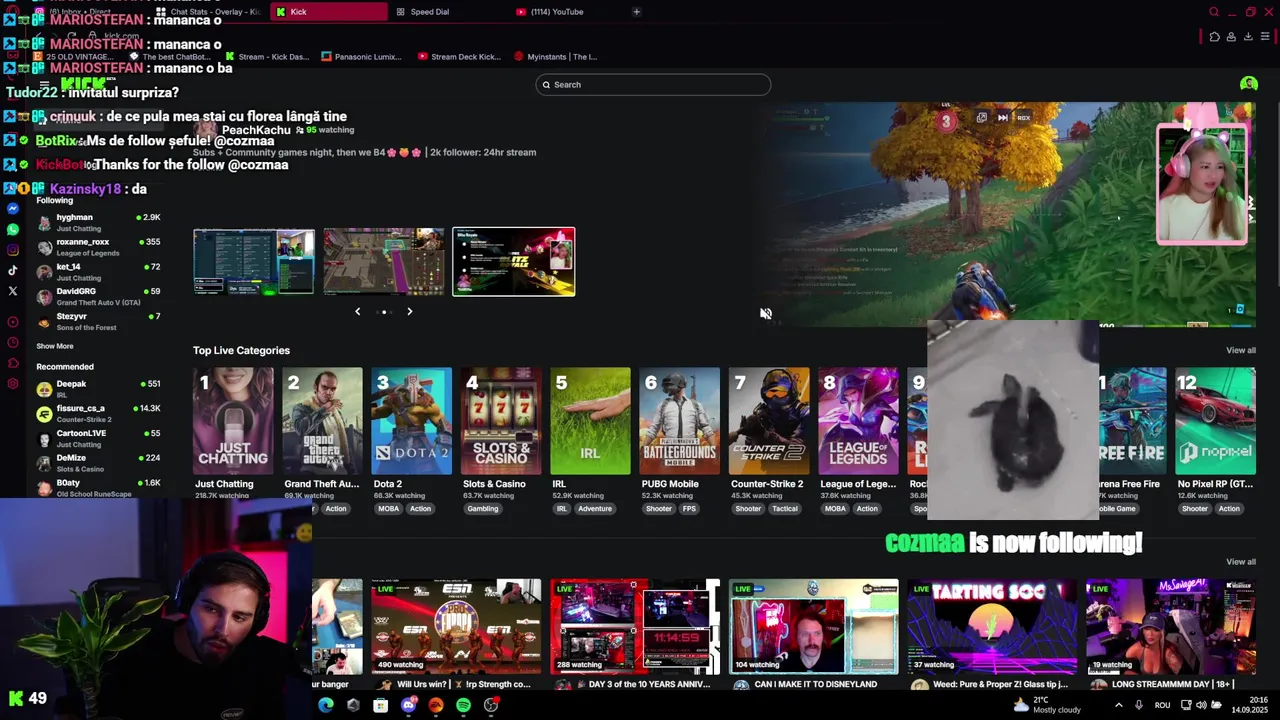Select the League of Legends category card
Viewport: 1280px width, 720px height.
point(858,421)
